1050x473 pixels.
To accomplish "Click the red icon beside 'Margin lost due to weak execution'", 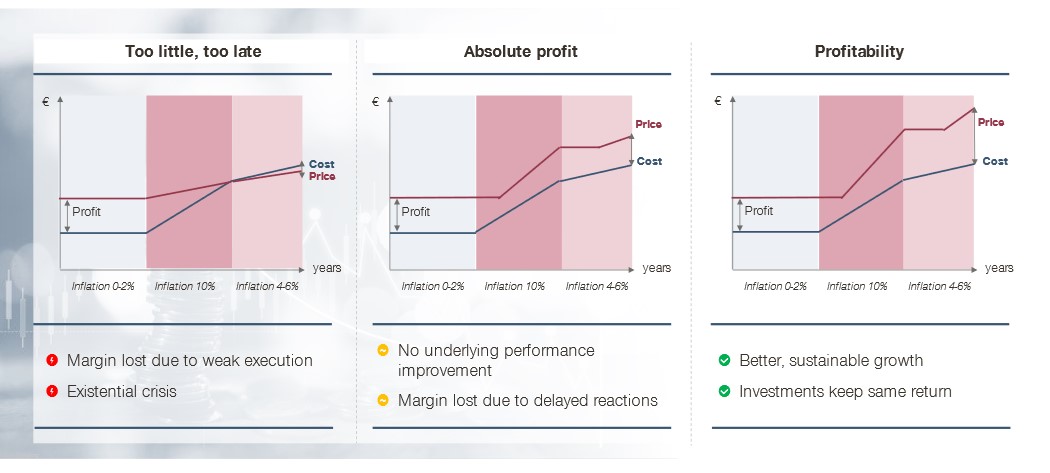I will (x=52, y=360).
